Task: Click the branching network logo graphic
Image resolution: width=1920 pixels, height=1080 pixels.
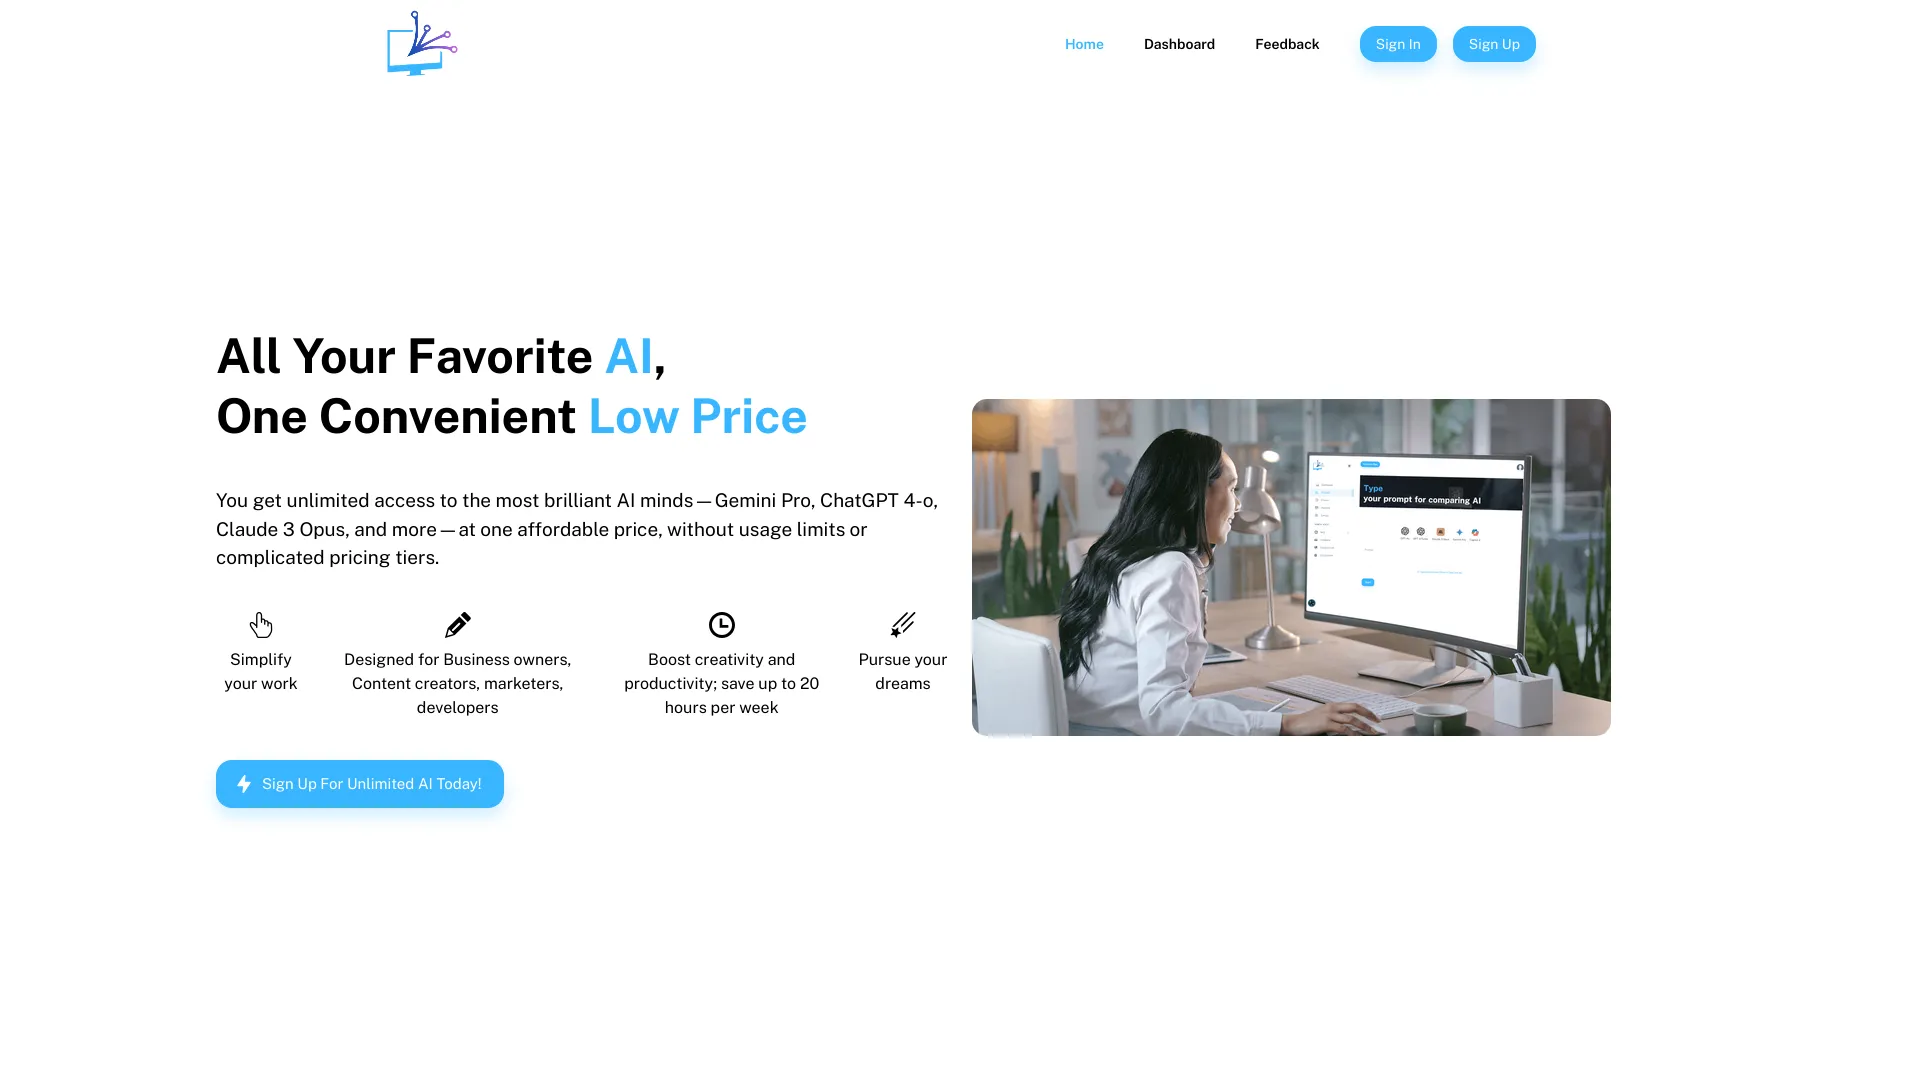Action: [419, 42]
